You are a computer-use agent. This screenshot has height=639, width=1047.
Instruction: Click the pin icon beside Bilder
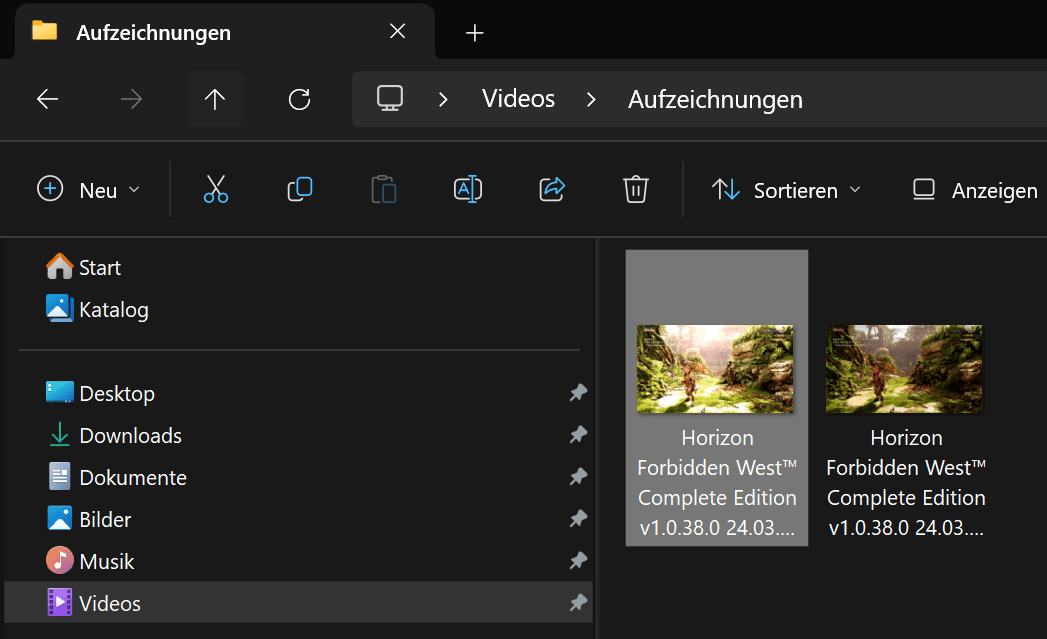[x=578, y=519]
